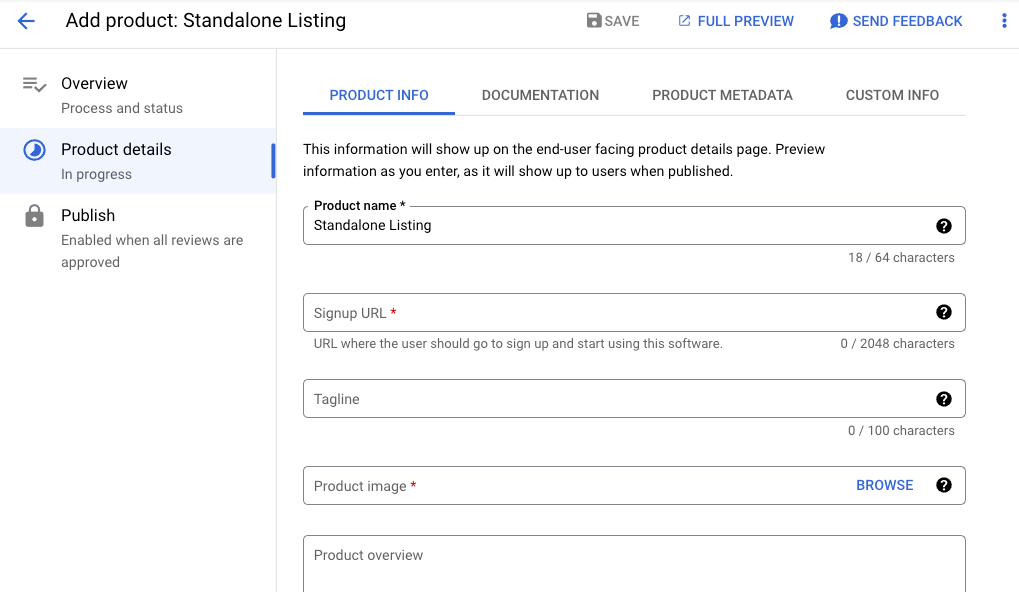The width and height of the screenshot is (1019, 592).
Task: Switch to the Product Metadata tab
Action: pos(722,95)
